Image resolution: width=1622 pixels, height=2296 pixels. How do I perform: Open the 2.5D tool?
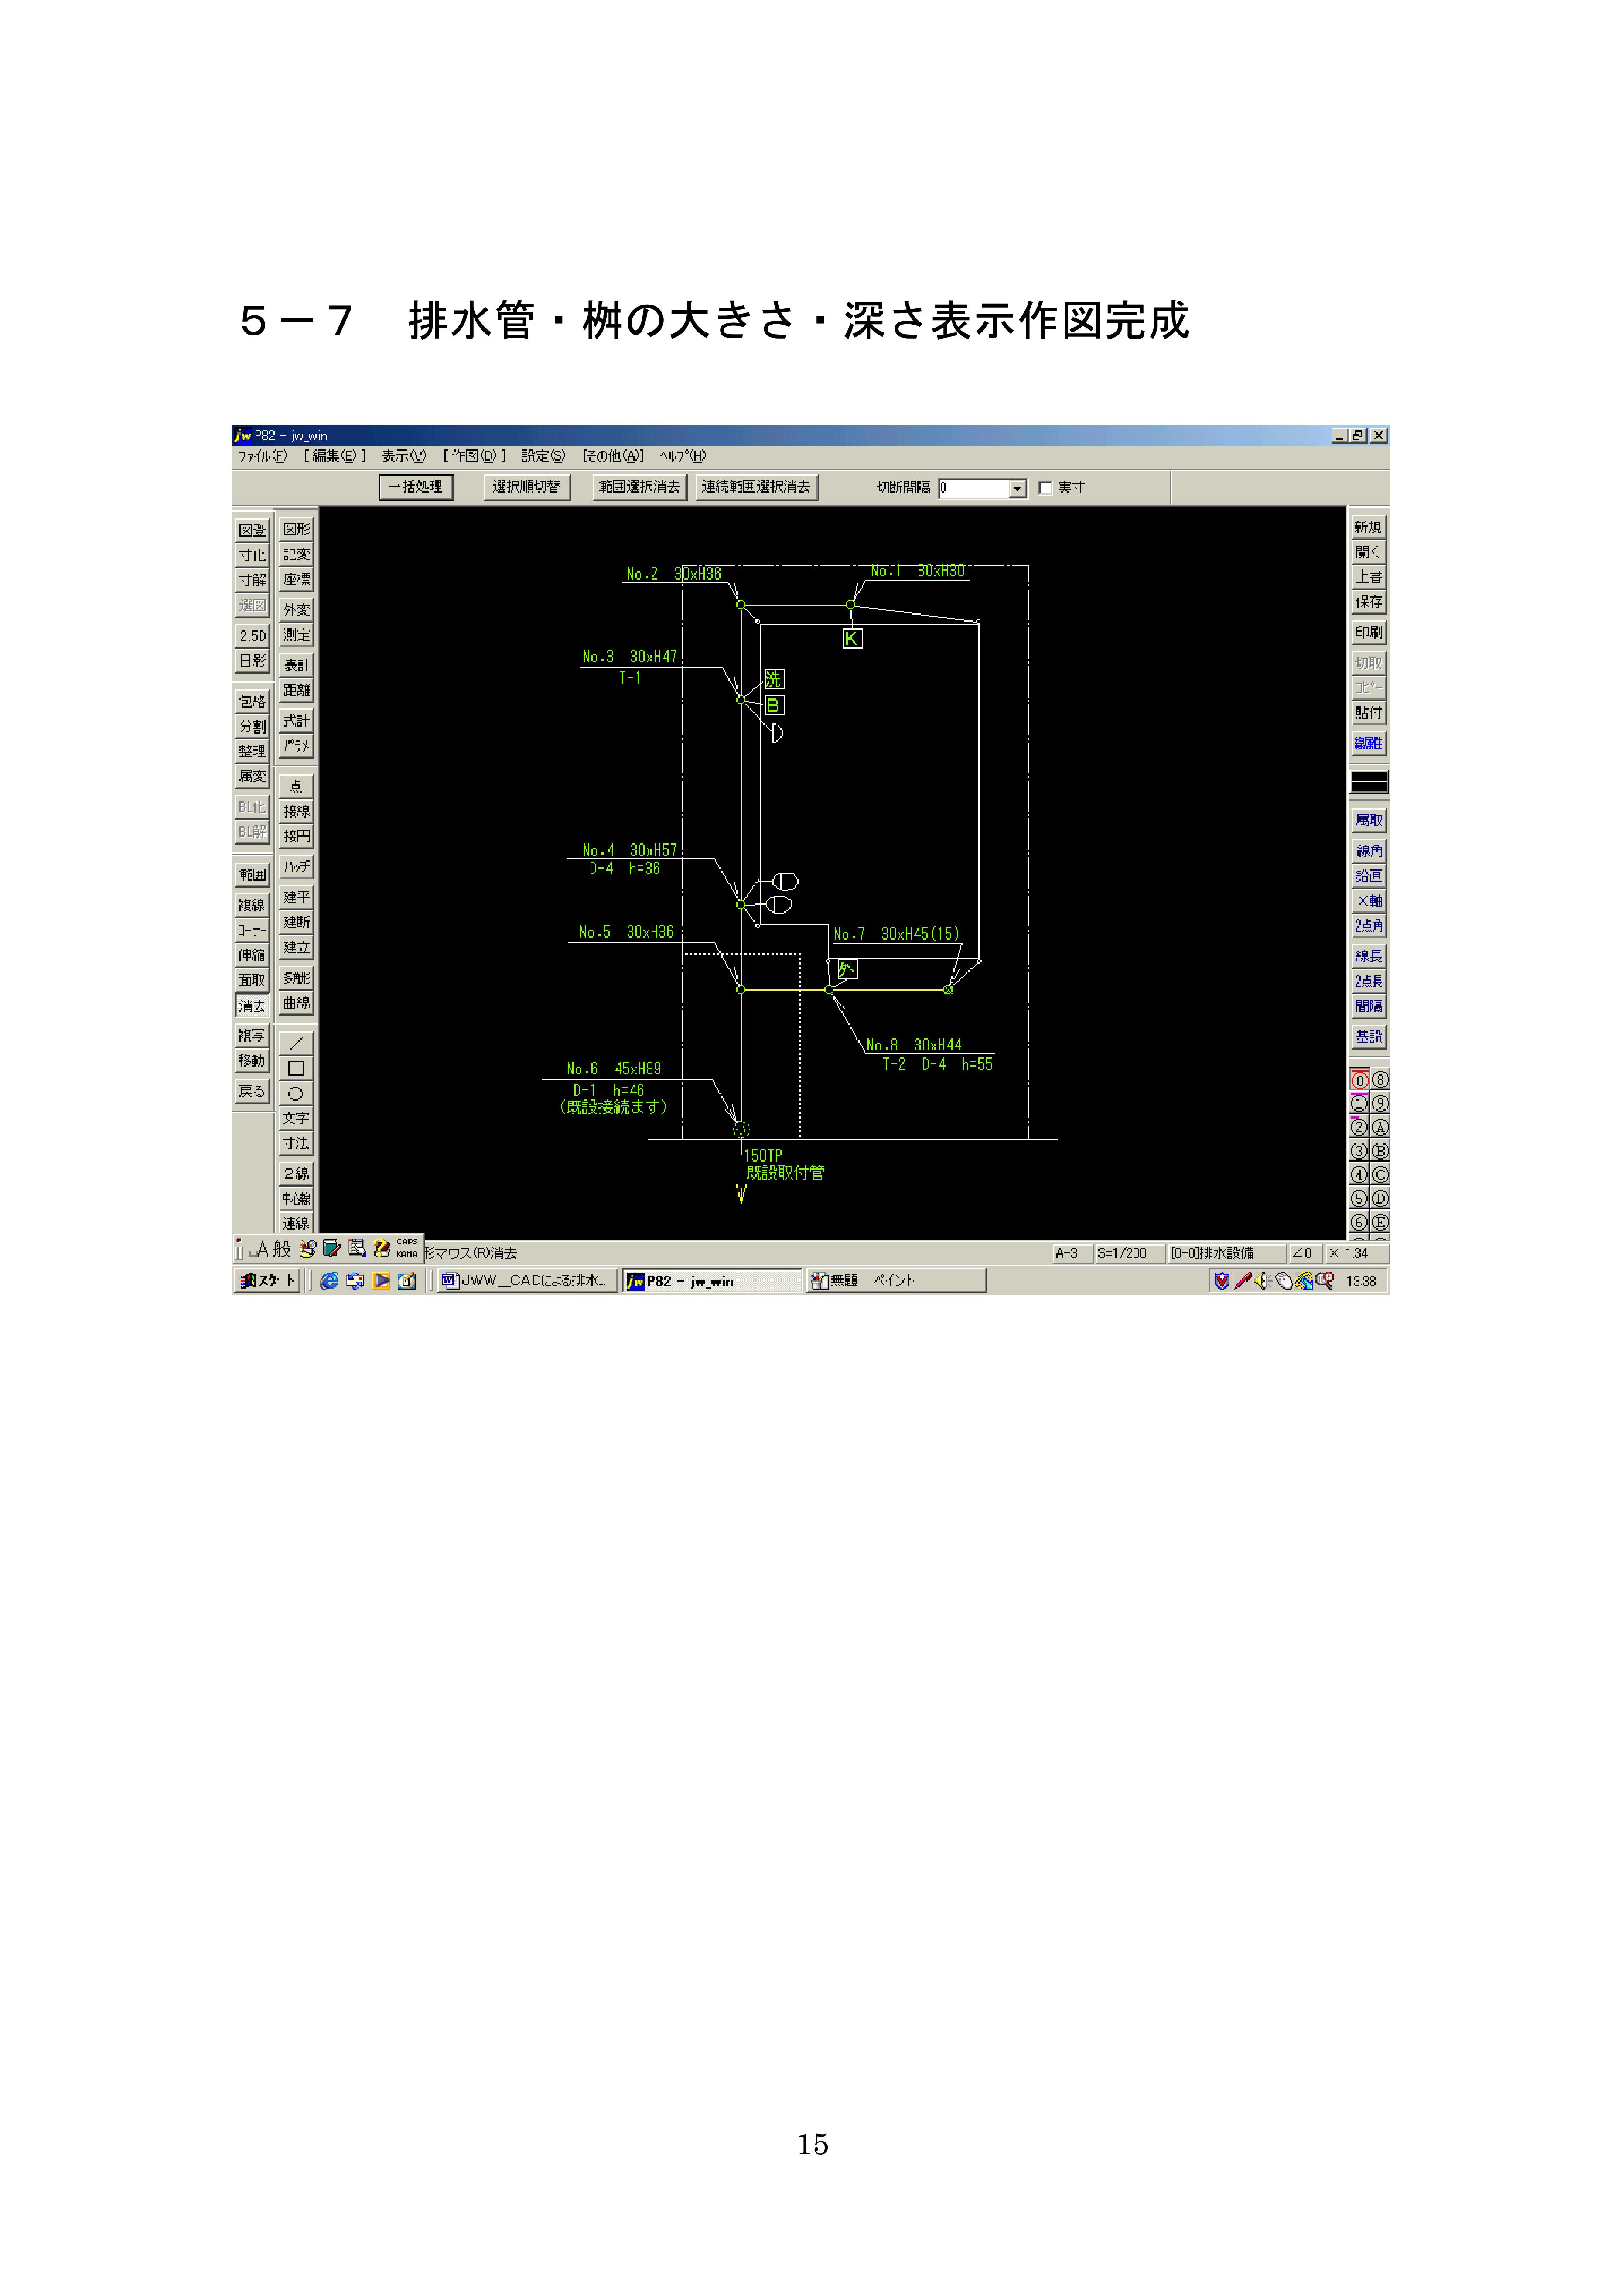252,635
